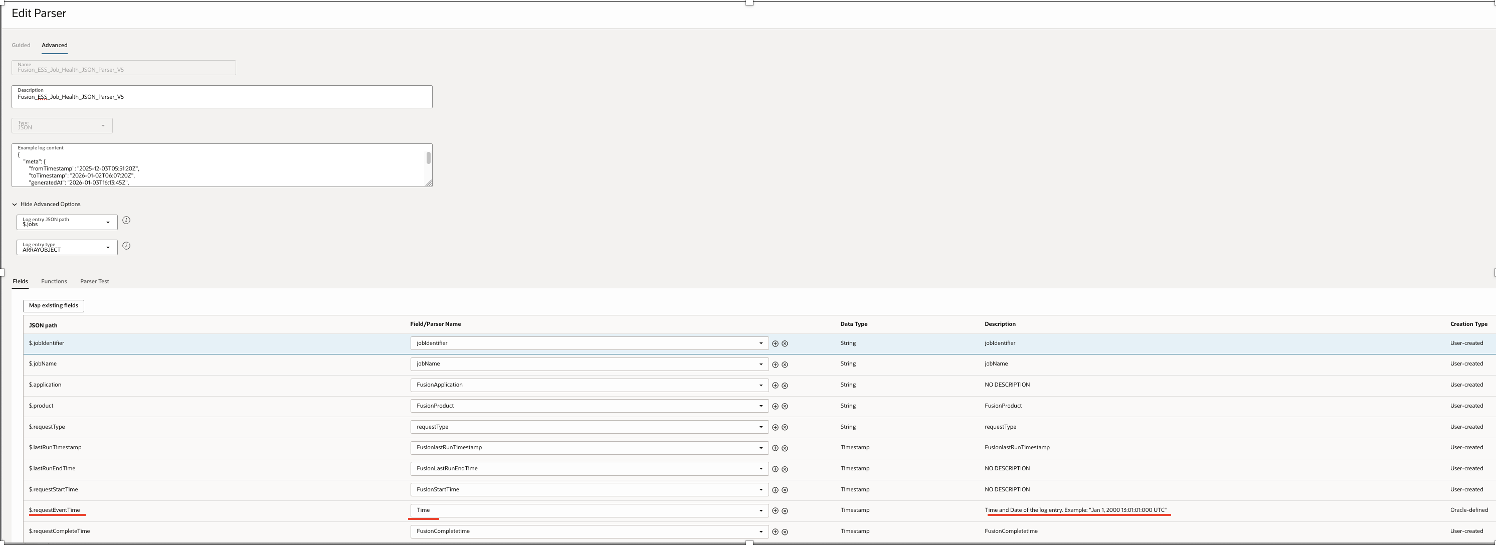Remove the $.application row via its x icon
This screenshot has height=545, width=1496.
point(785,384)
